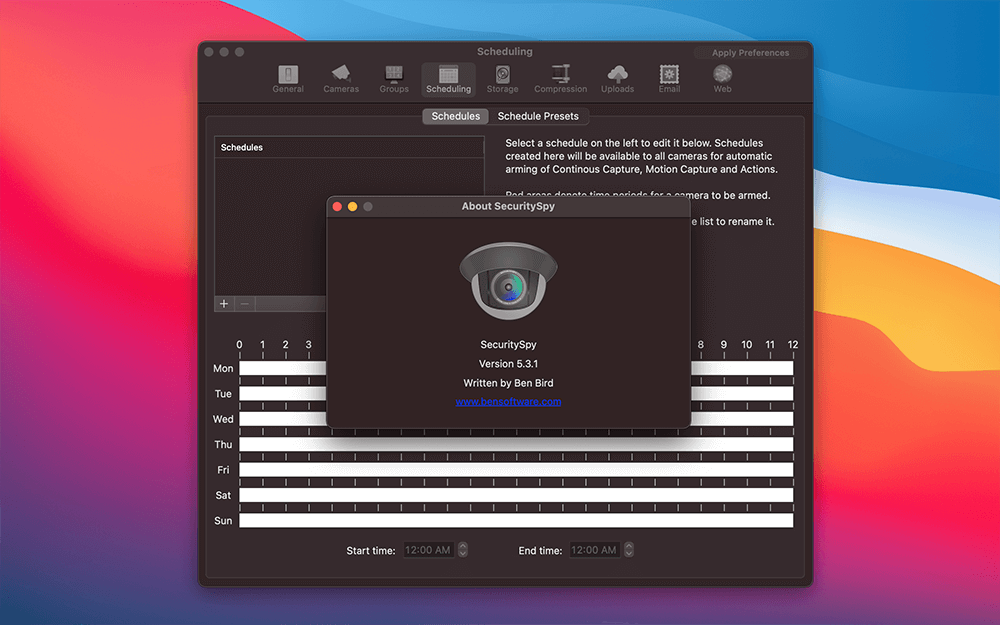Switch to the Schedule Presets tab
1000x625 pixels.
point(538,116)
